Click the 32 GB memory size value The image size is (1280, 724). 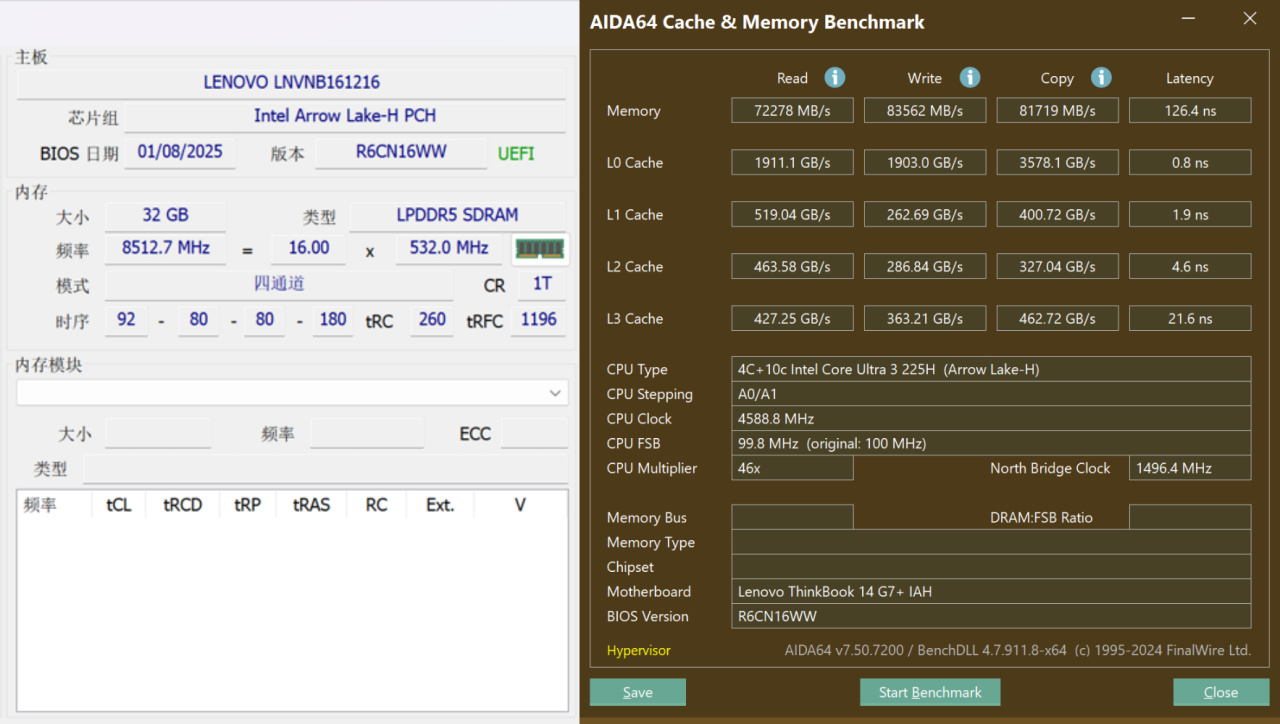click(165, 216)
